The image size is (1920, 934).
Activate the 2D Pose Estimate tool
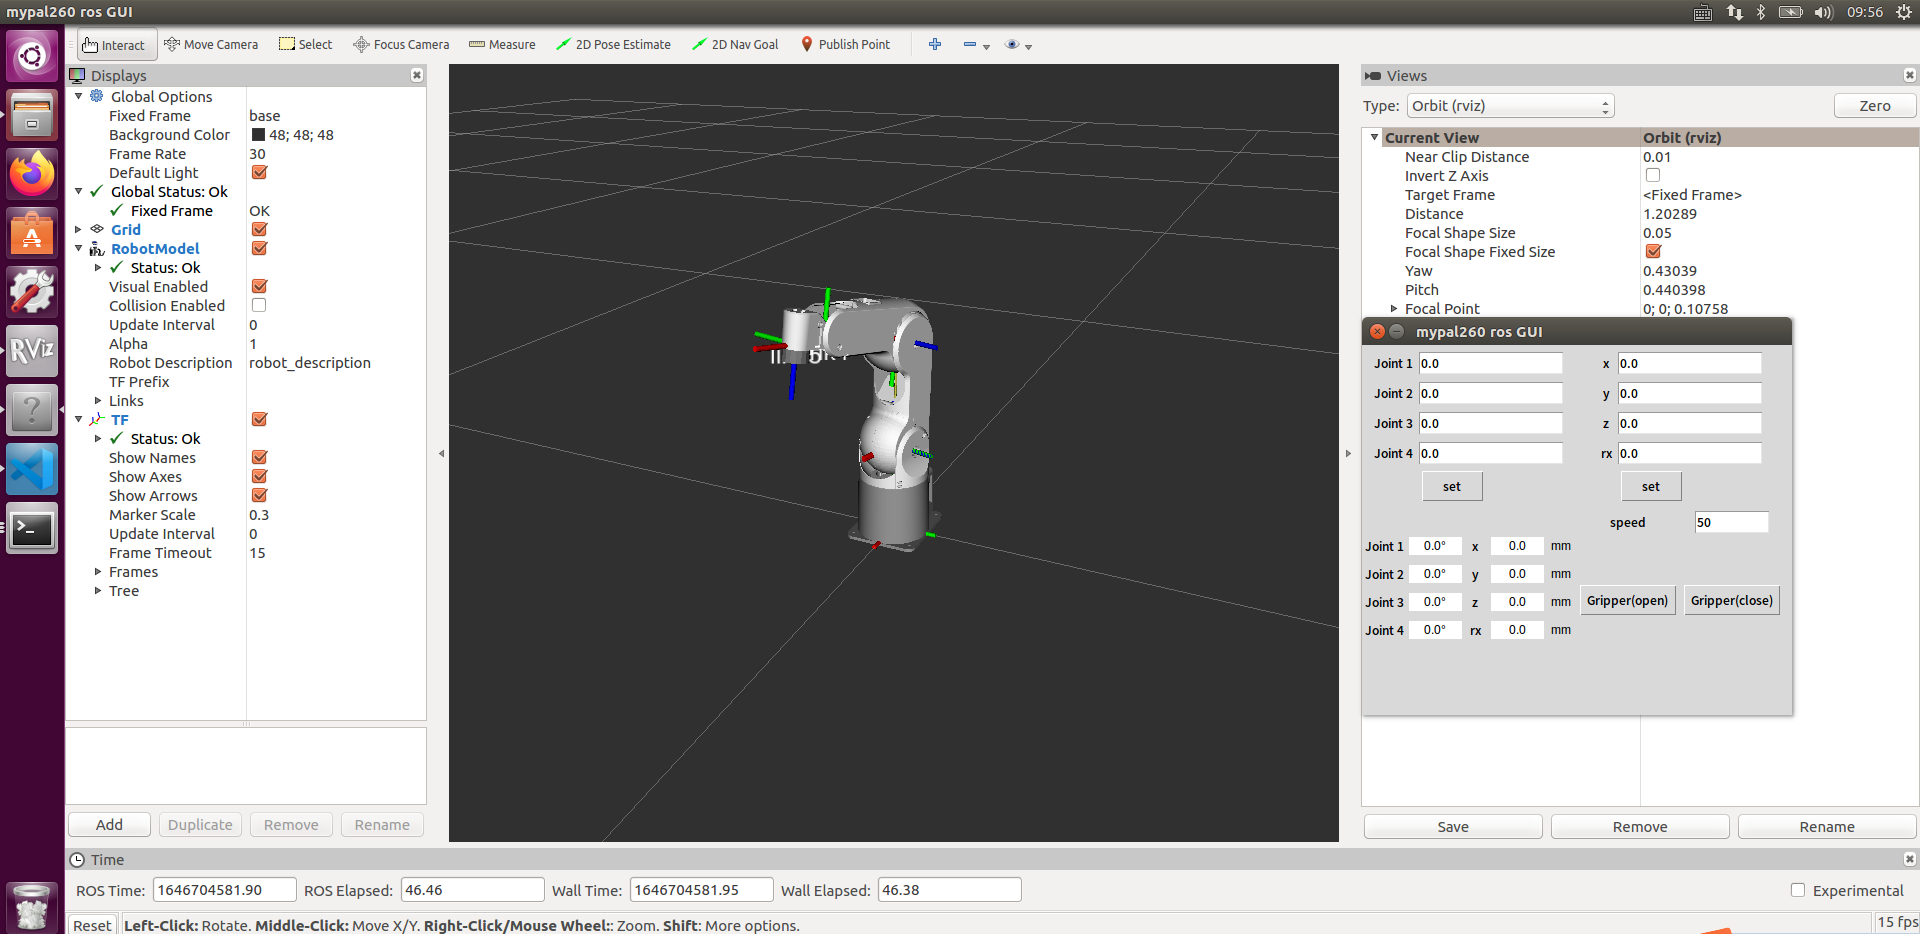(613, 45)
